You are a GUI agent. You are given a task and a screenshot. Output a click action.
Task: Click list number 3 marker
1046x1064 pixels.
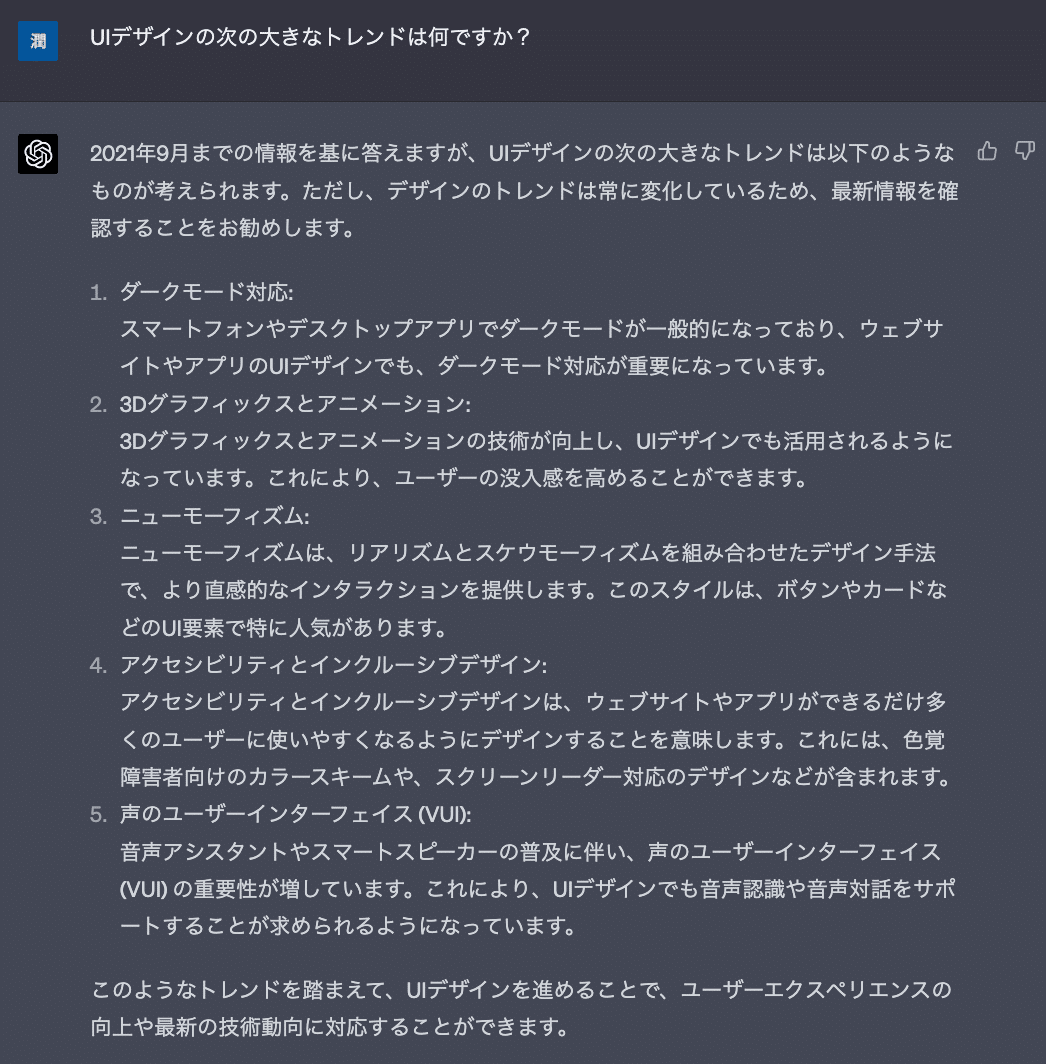click(x=98, y=516)
